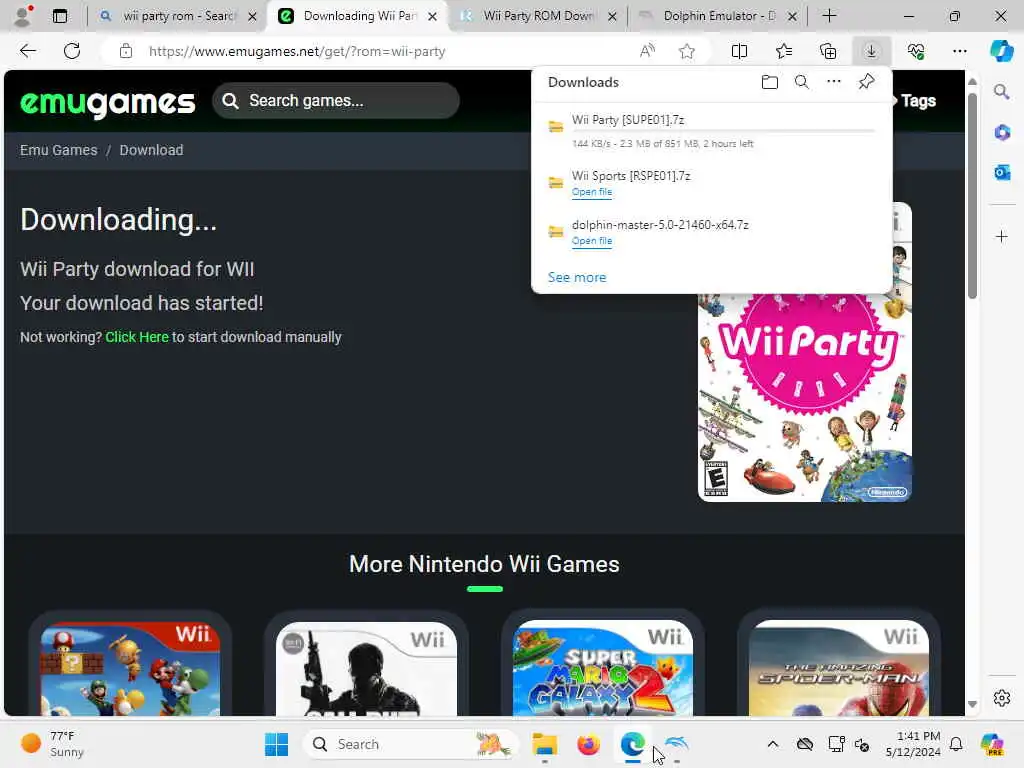Click the address bar URL

(297, 51)
